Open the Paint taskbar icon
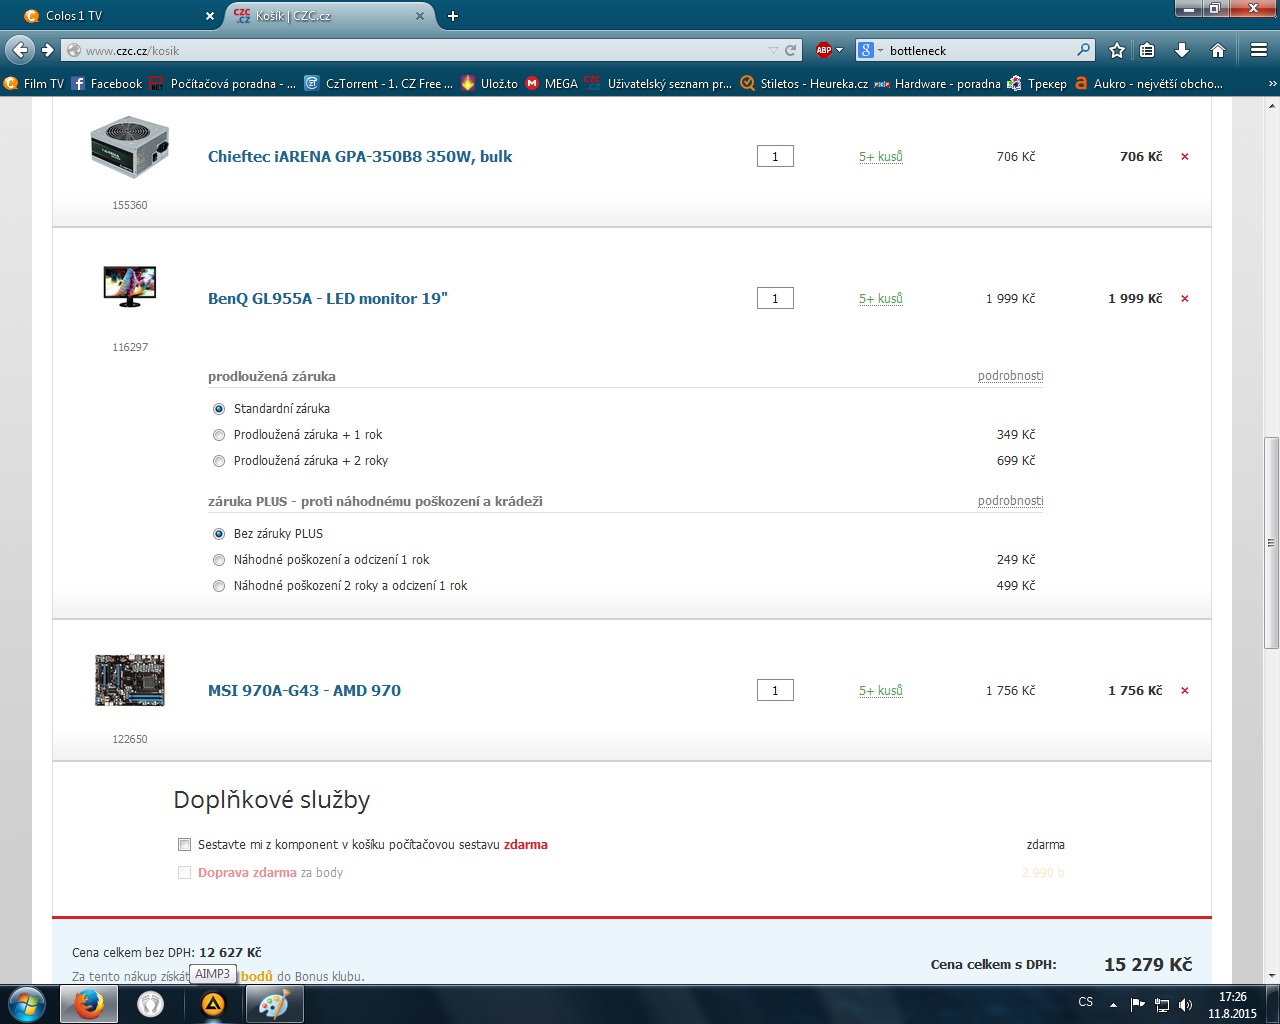Viewport: 1280px width, 1024px height. click(274, 1004)
